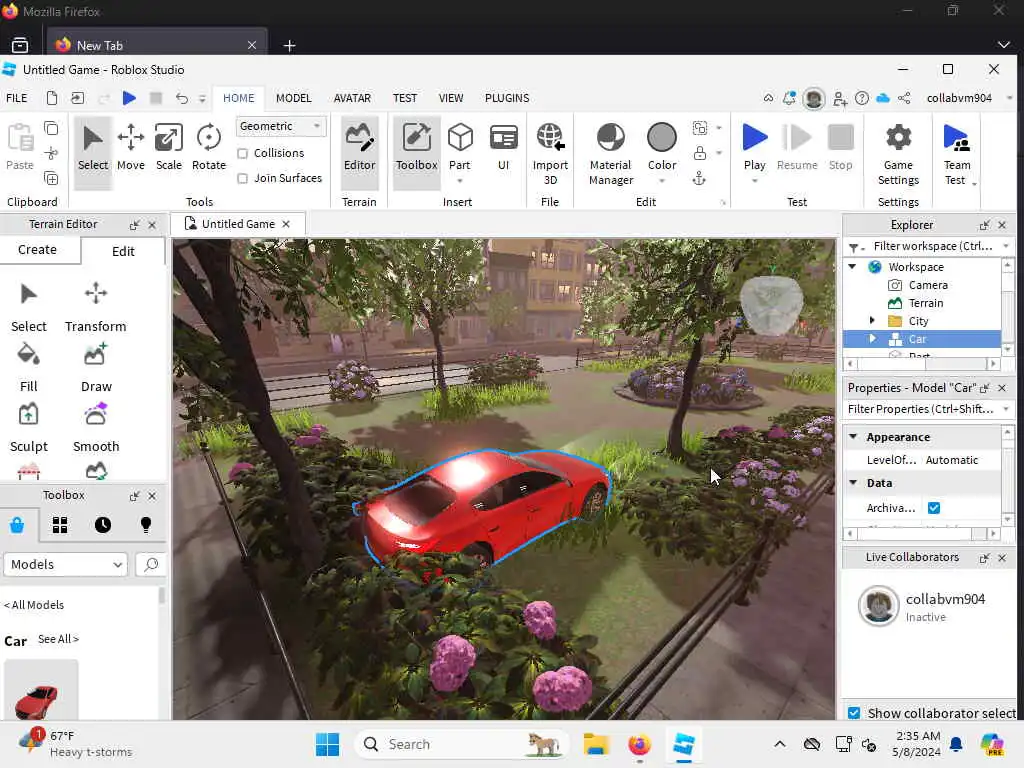Open collabvm904 account name menu
The height and width of the screenshot is (768, 1024).
click(959, 98)
